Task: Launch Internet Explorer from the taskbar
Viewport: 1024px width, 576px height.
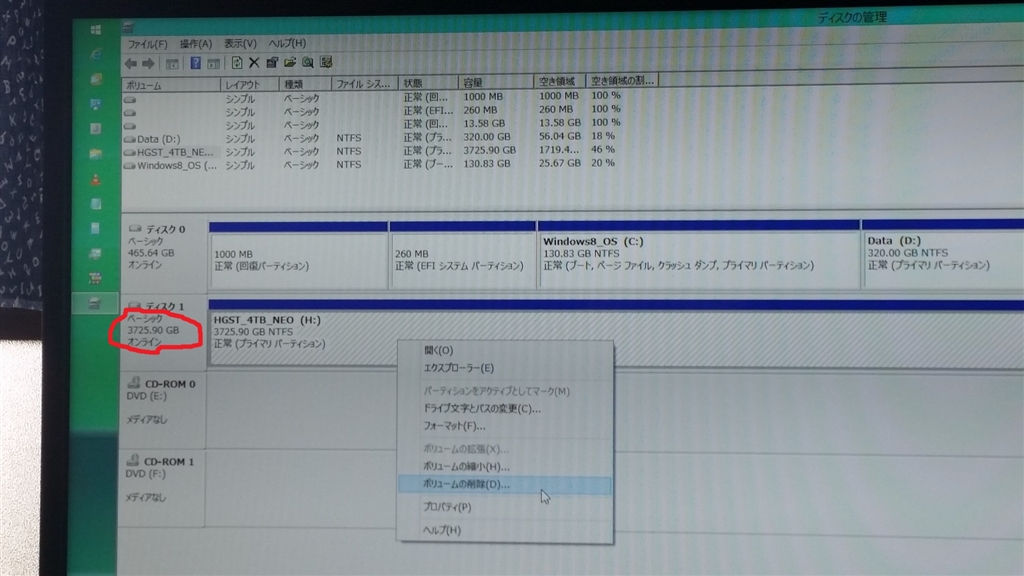Action: [96, 54]
